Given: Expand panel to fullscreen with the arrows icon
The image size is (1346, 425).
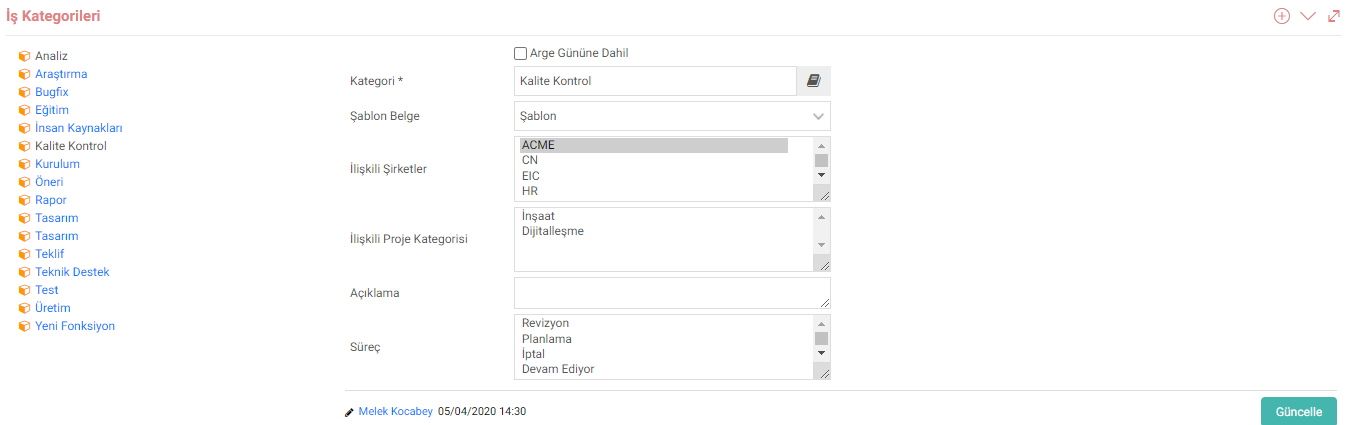Looking at the screenshot, I should pyautogui.click(x=1334, y=16).
